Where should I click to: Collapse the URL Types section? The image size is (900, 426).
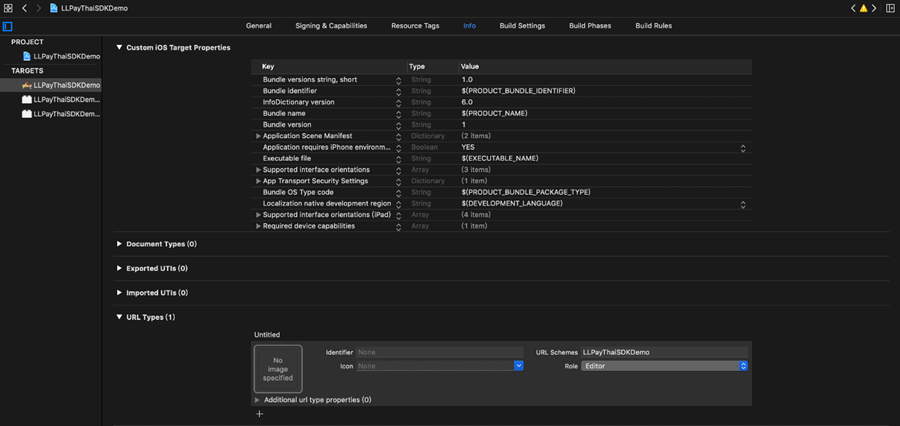(x=119, y=317)
